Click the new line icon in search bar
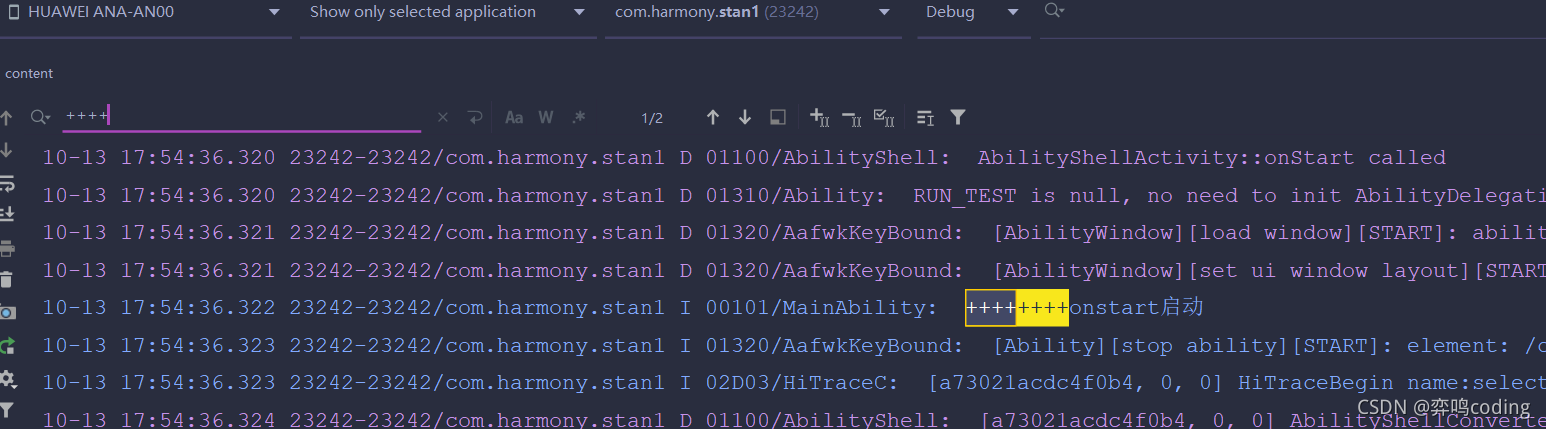 click(475, 118)
